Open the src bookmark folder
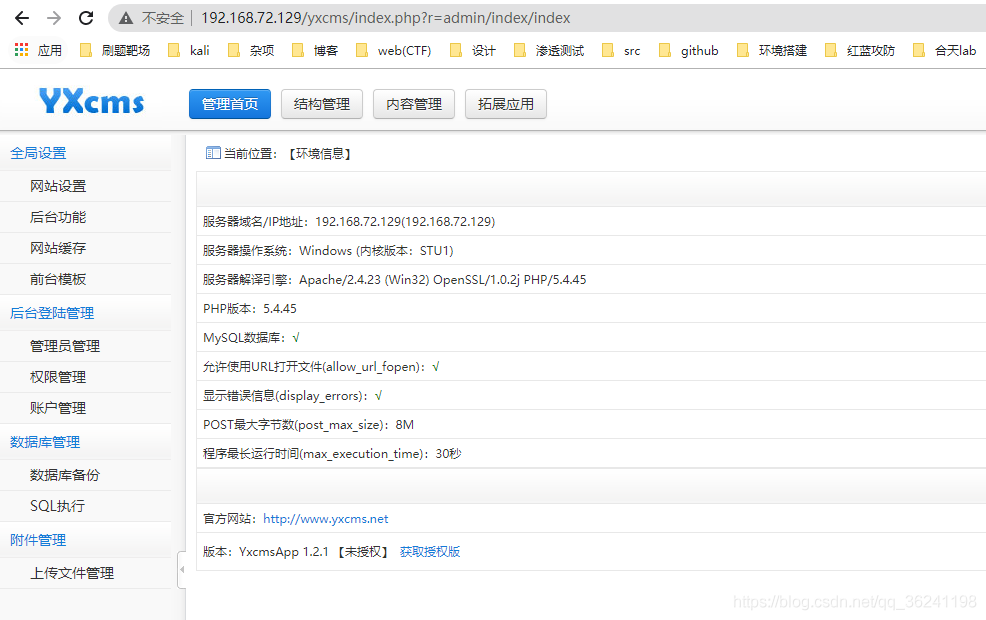Viewport: 986px width, 620px height. tap(621, 50)
